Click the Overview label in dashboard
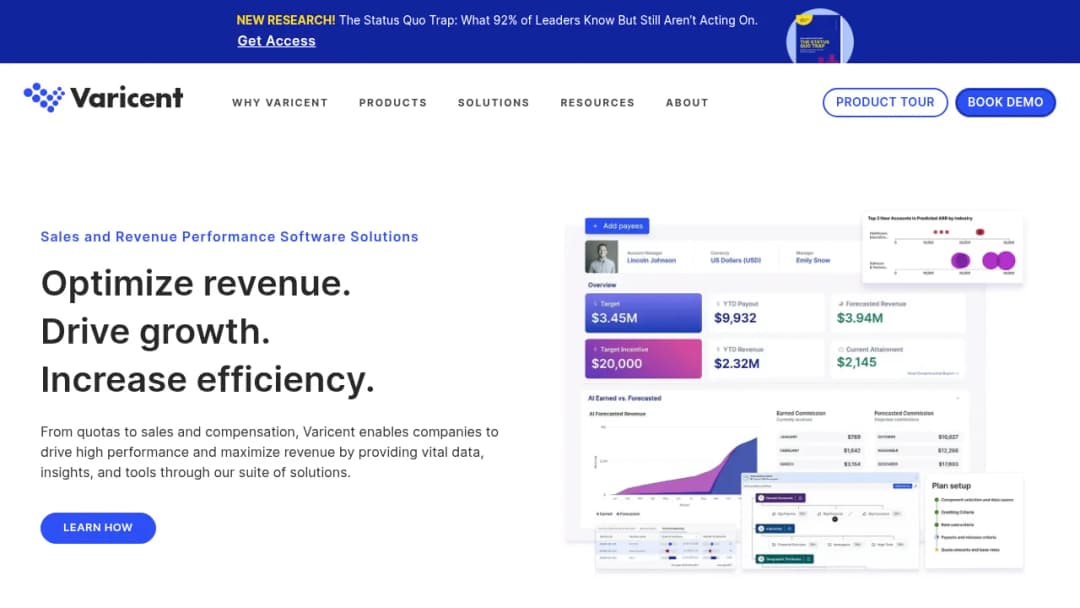The height and width of the screenshot is (608, 1080). [602, 285]
